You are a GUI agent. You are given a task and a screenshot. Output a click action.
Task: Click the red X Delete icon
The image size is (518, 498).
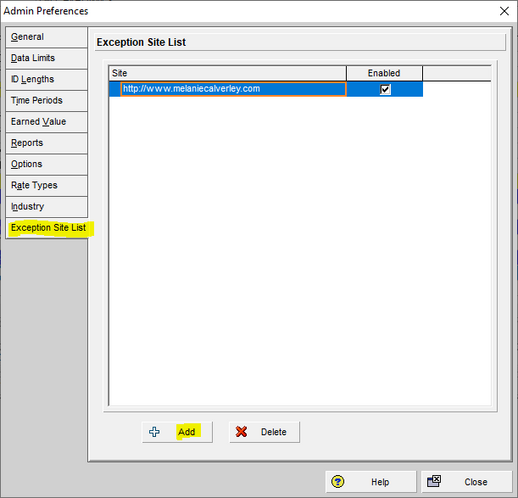click(x=241, y=432)
